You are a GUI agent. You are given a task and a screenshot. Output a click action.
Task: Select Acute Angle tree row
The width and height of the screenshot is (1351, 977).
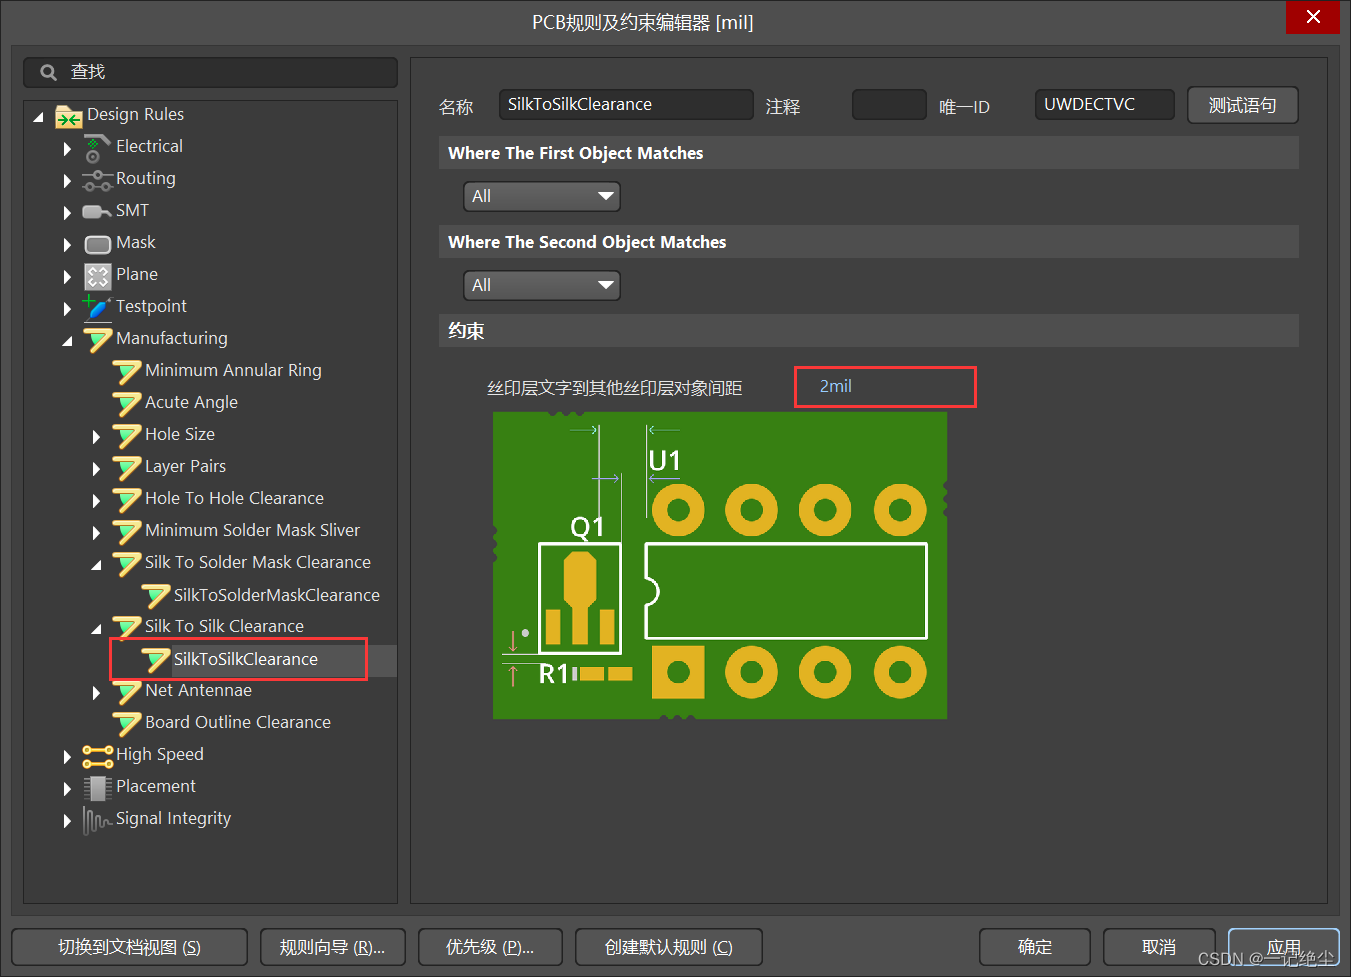(x=191, y=403)
